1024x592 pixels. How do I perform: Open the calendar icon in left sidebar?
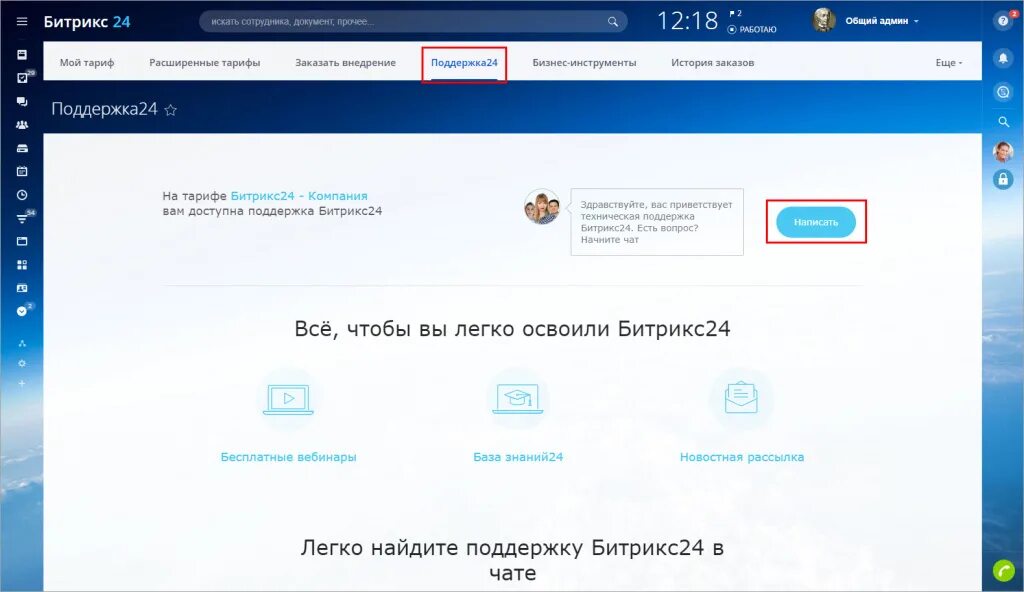[x=22, y=171]
